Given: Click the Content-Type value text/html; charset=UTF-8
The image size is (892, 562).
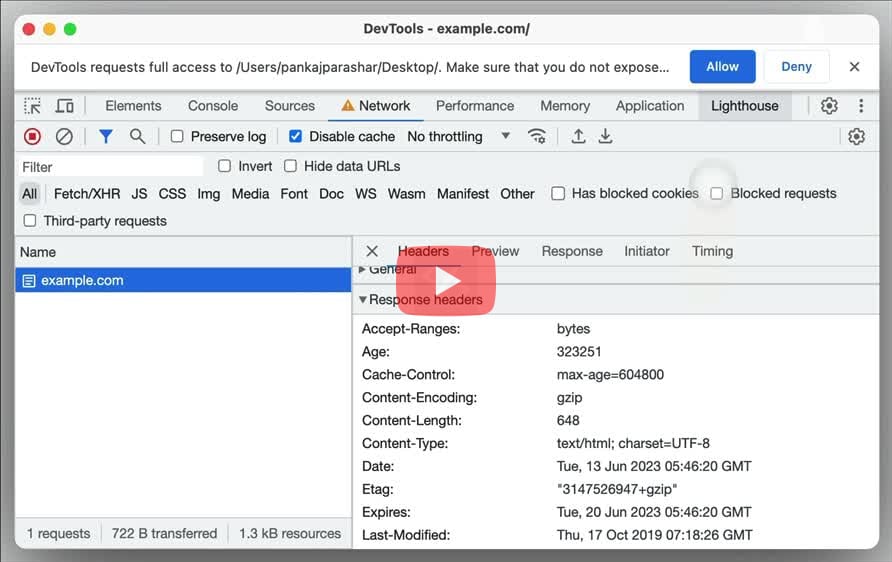Looking at the screenshot, I should (633, 444).
